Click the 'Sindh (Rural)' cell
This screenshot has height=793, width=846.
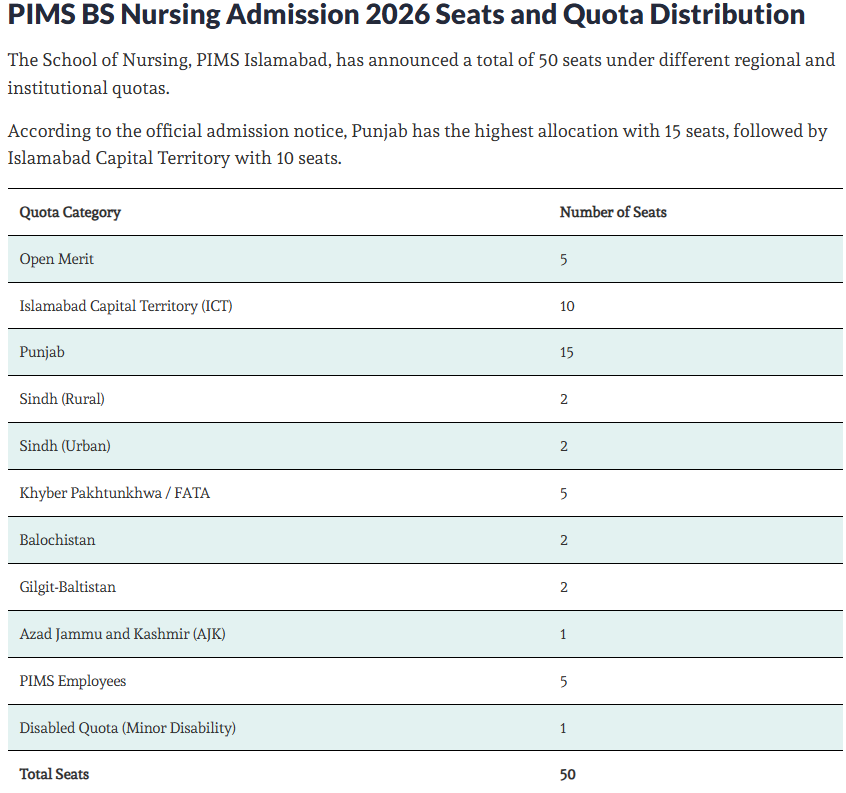pyautogui.click(x=62, y=400)
